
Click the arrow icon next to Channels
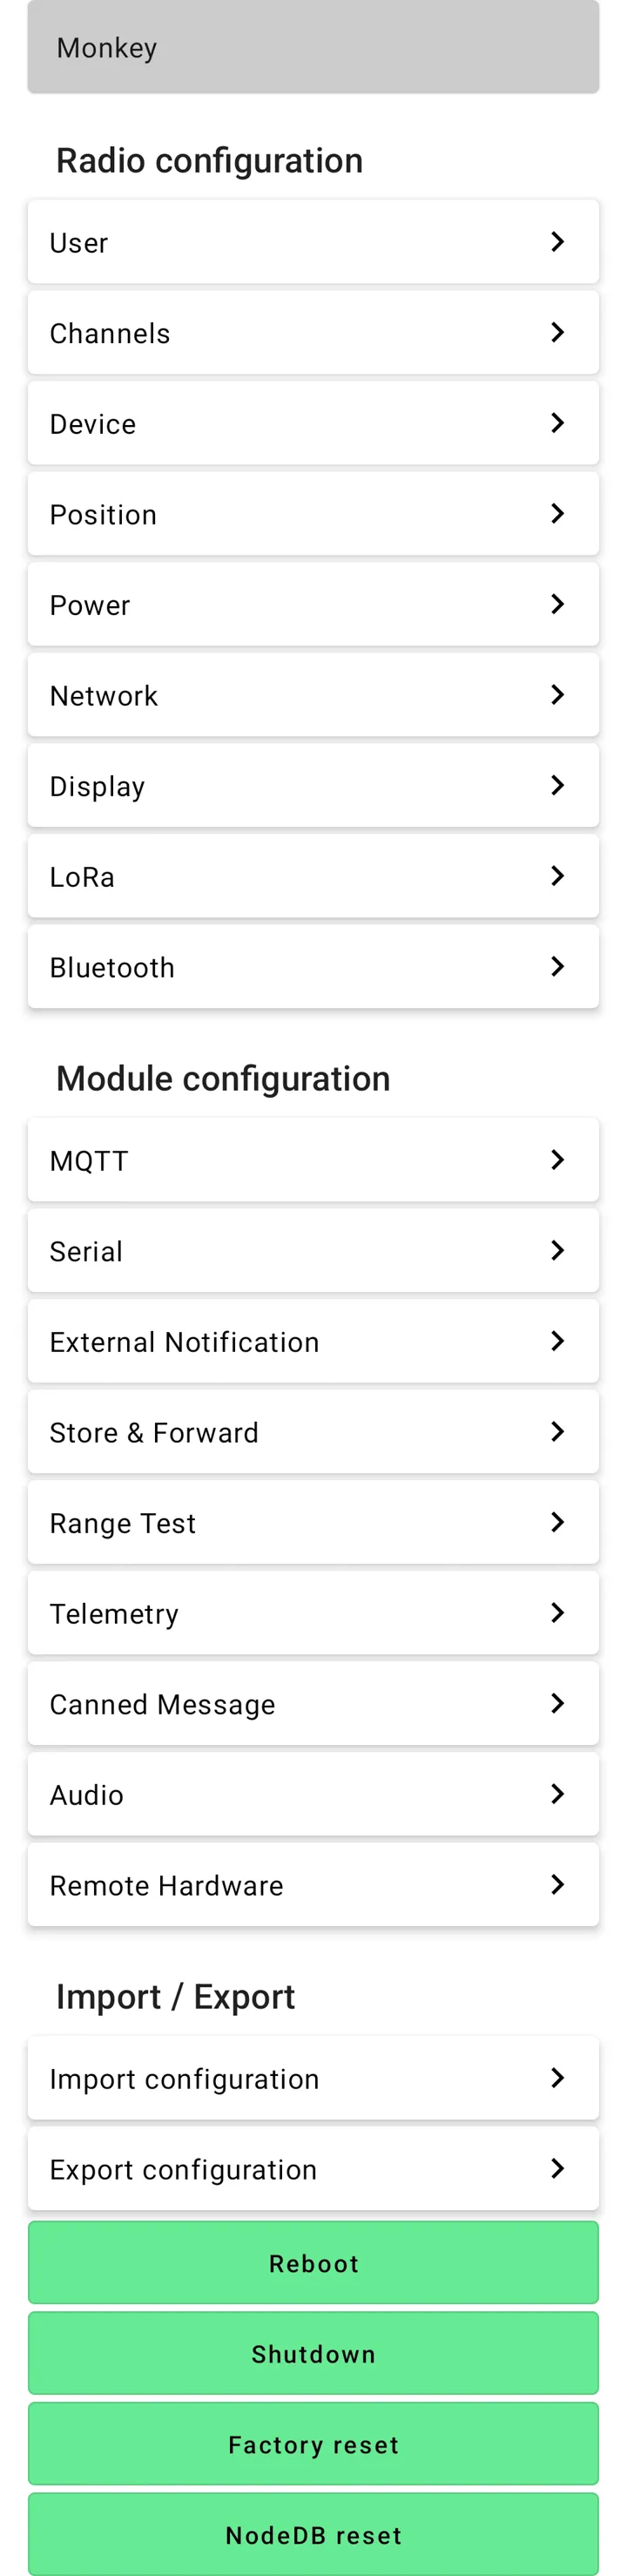point(557,332)
